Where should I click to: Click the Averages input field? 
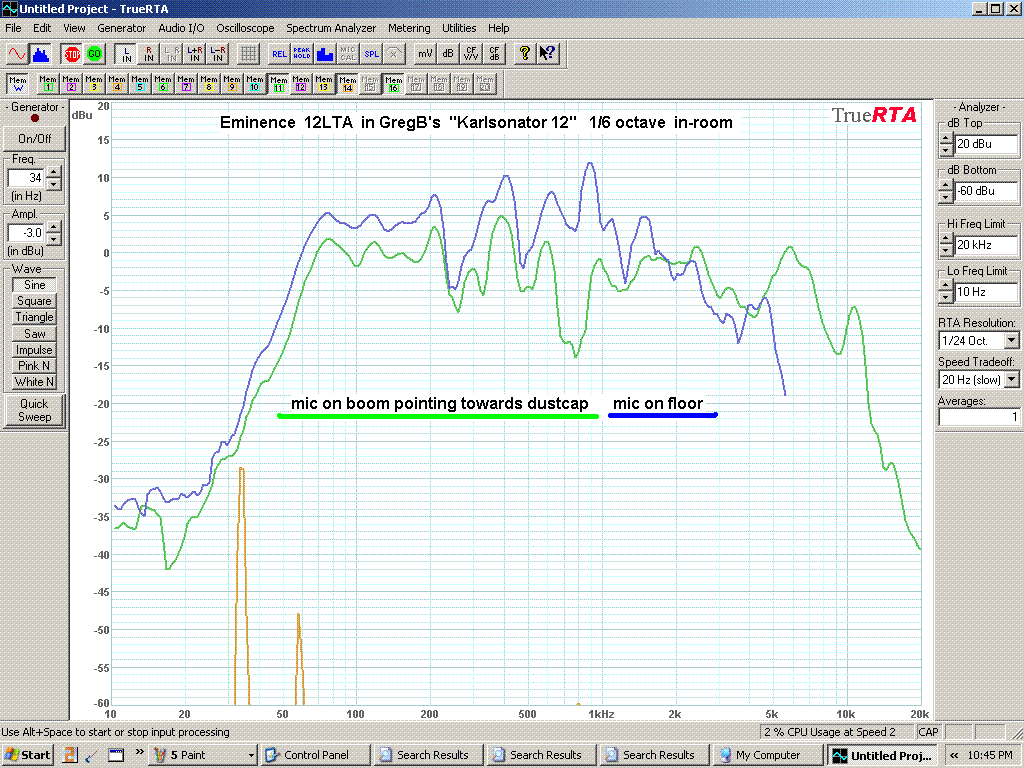coord(978,417)
